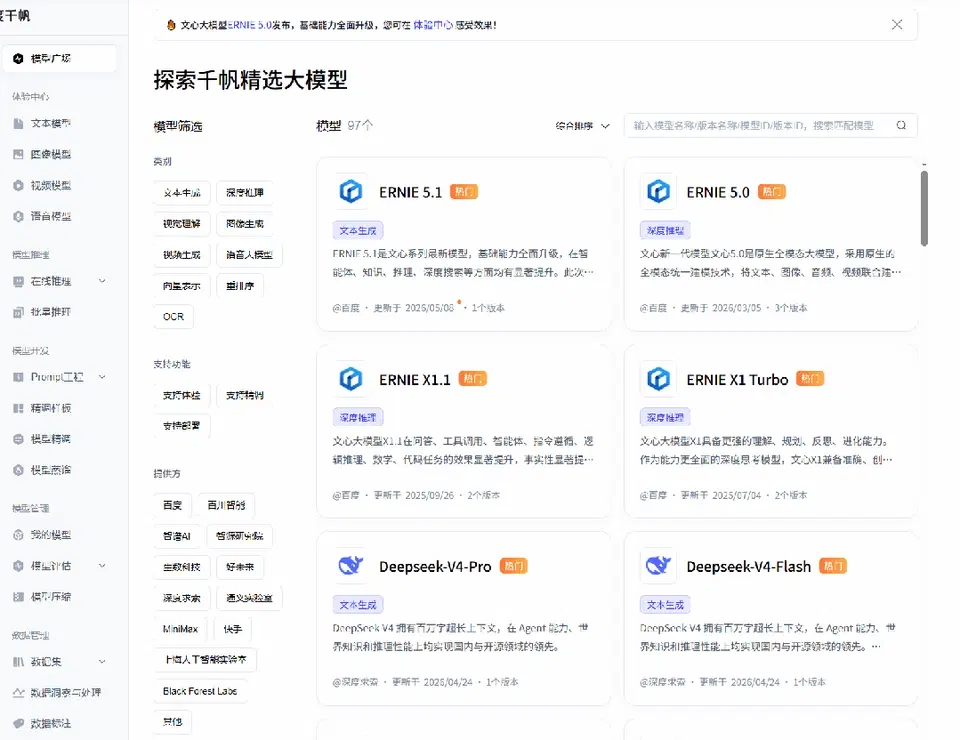The image size is (960, 740).
Task: Click the 批量推理 icon in sidebar
Action: coord(18,312)
